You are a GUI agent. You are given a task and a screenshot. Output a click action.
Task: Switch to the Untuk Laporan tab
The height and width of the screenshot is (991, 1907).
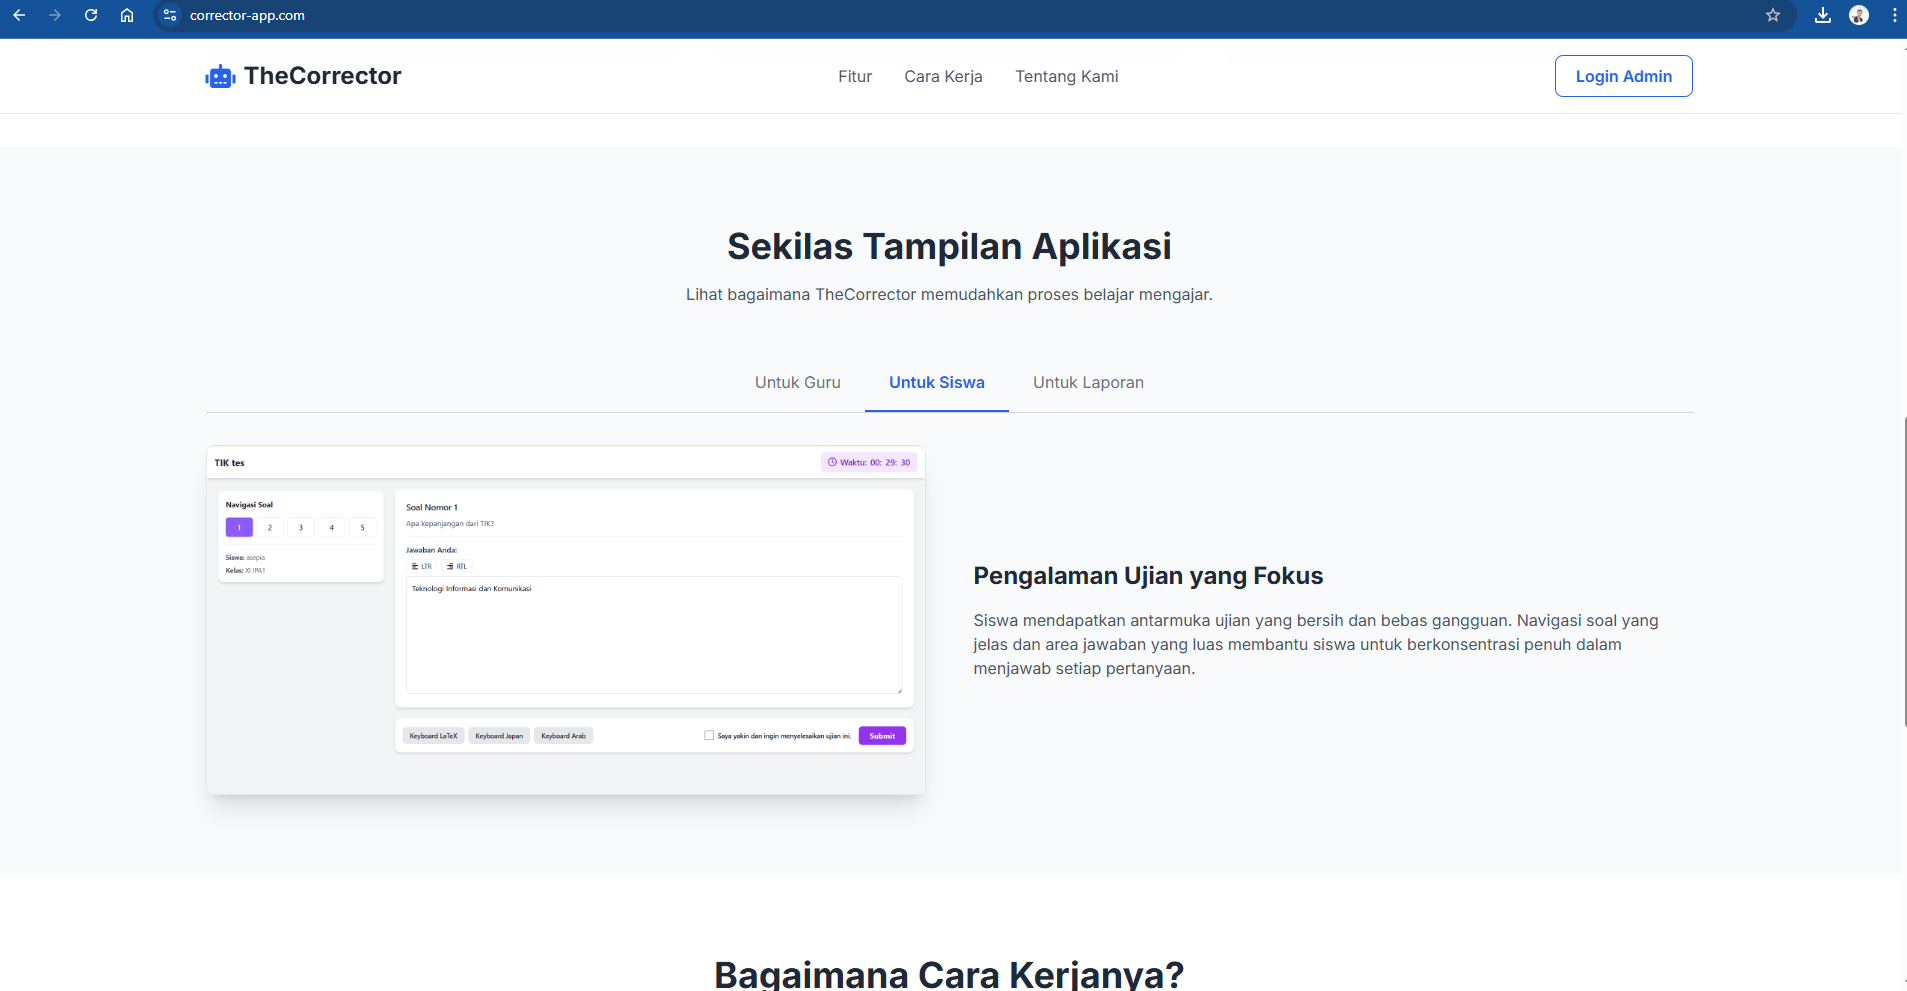tap(1088, 382)
